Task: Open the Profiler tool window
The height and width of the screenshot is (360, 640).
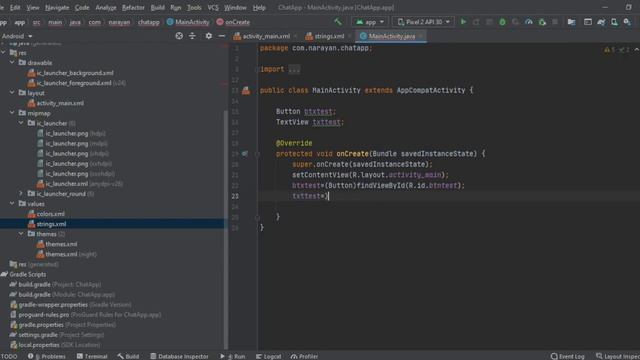Action: pyautogui.click(x=304, y=356)
